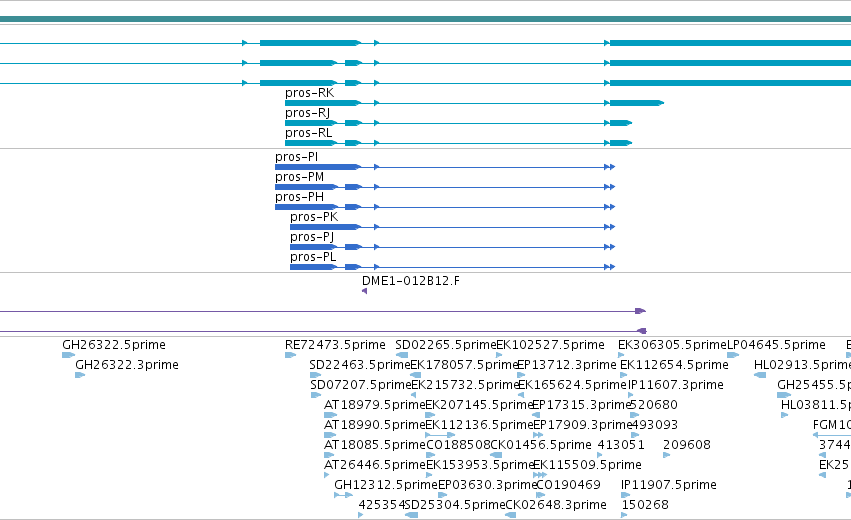Image resolution: width=851 pixels, height=520 pixels.
Task: Open the AT18990.5prime EST label
Action: click(374, 426)
